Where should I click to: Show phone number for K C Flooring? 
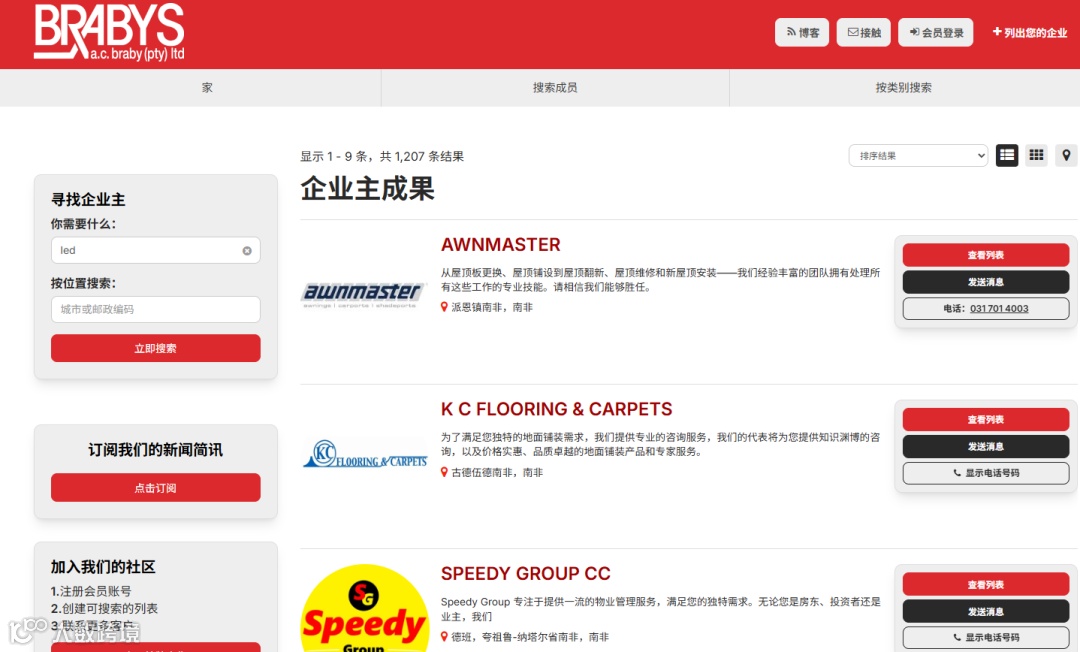click(x=986, y=473)
